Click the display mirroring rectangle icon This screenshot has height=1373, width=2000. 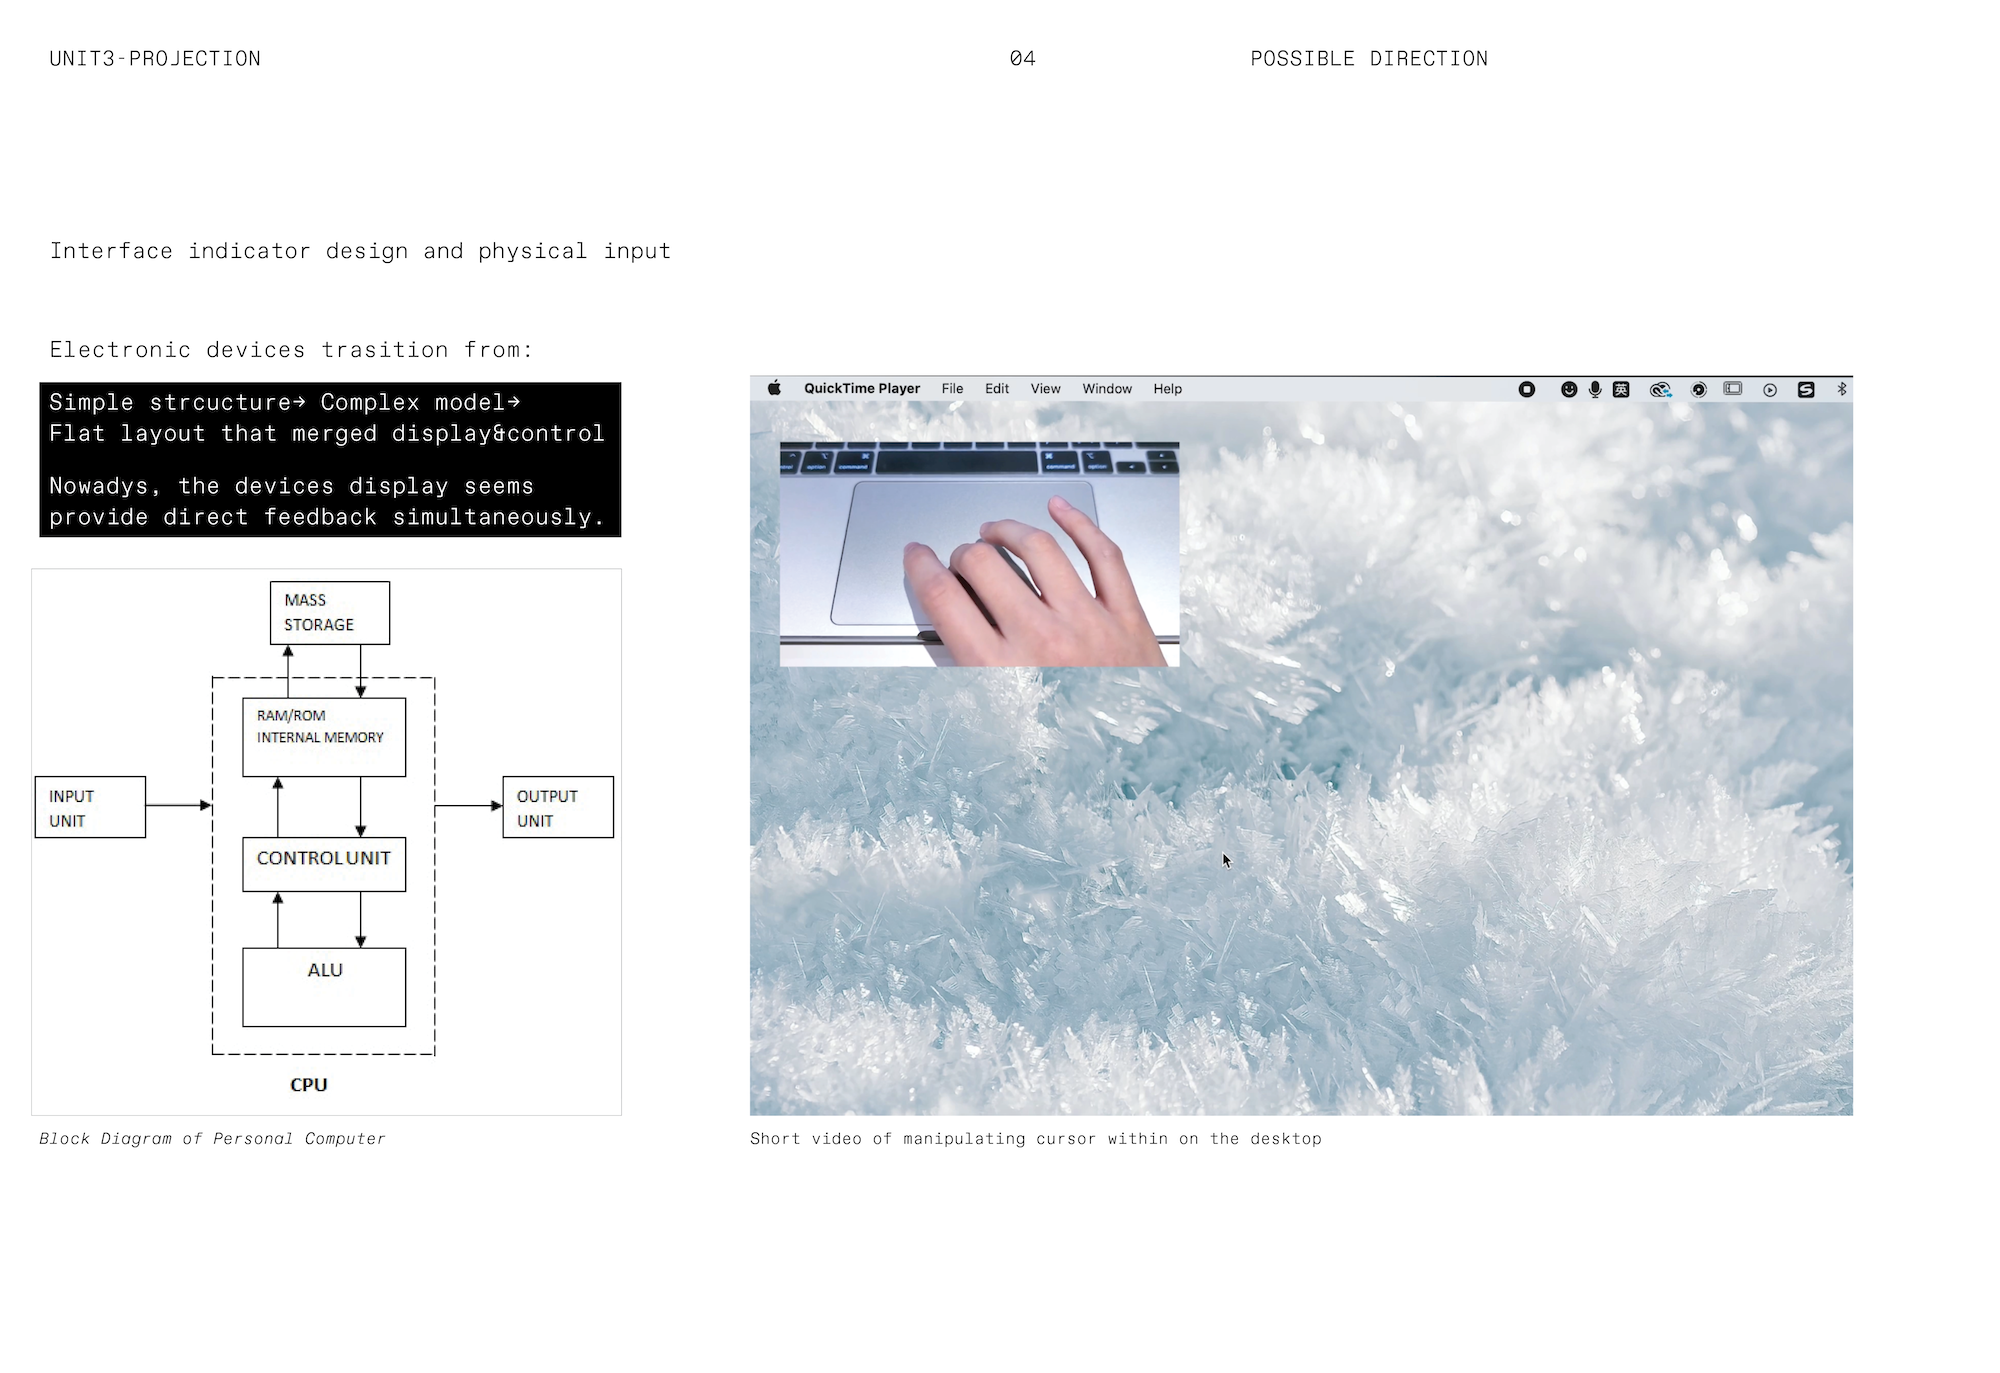pos(1733,389)
